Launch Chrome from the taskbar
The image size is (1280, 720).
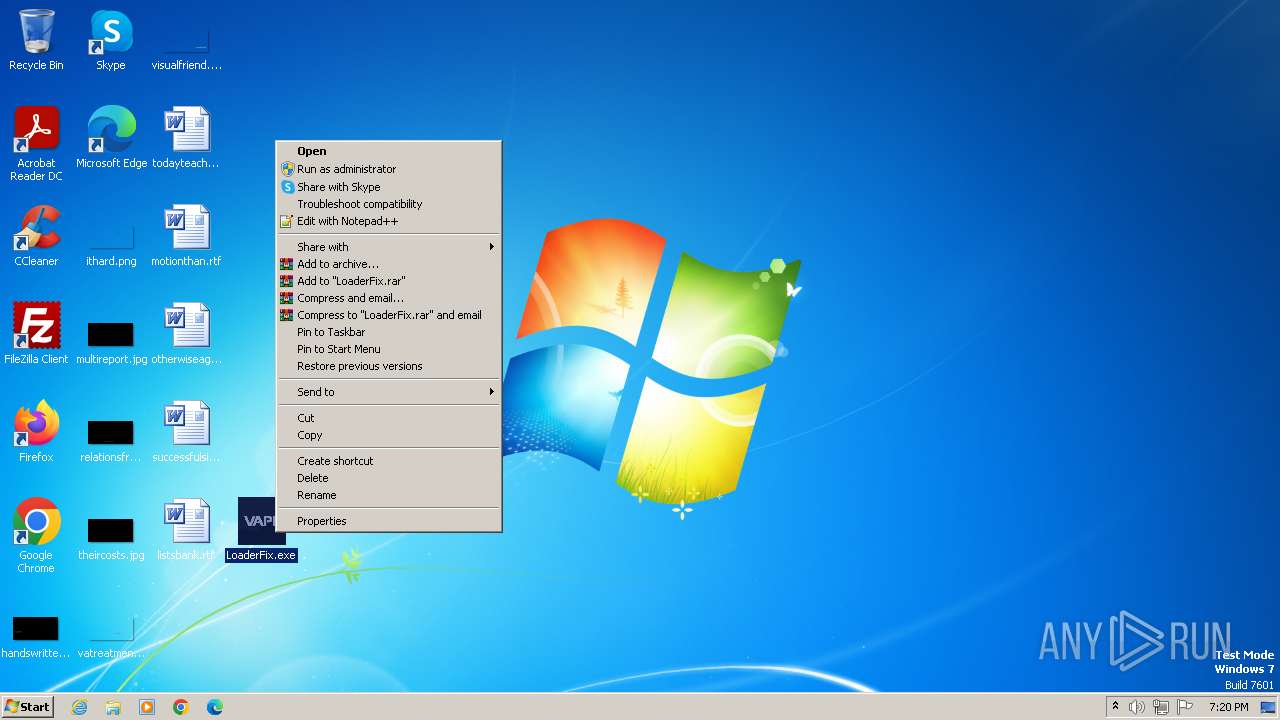[181, 707]
